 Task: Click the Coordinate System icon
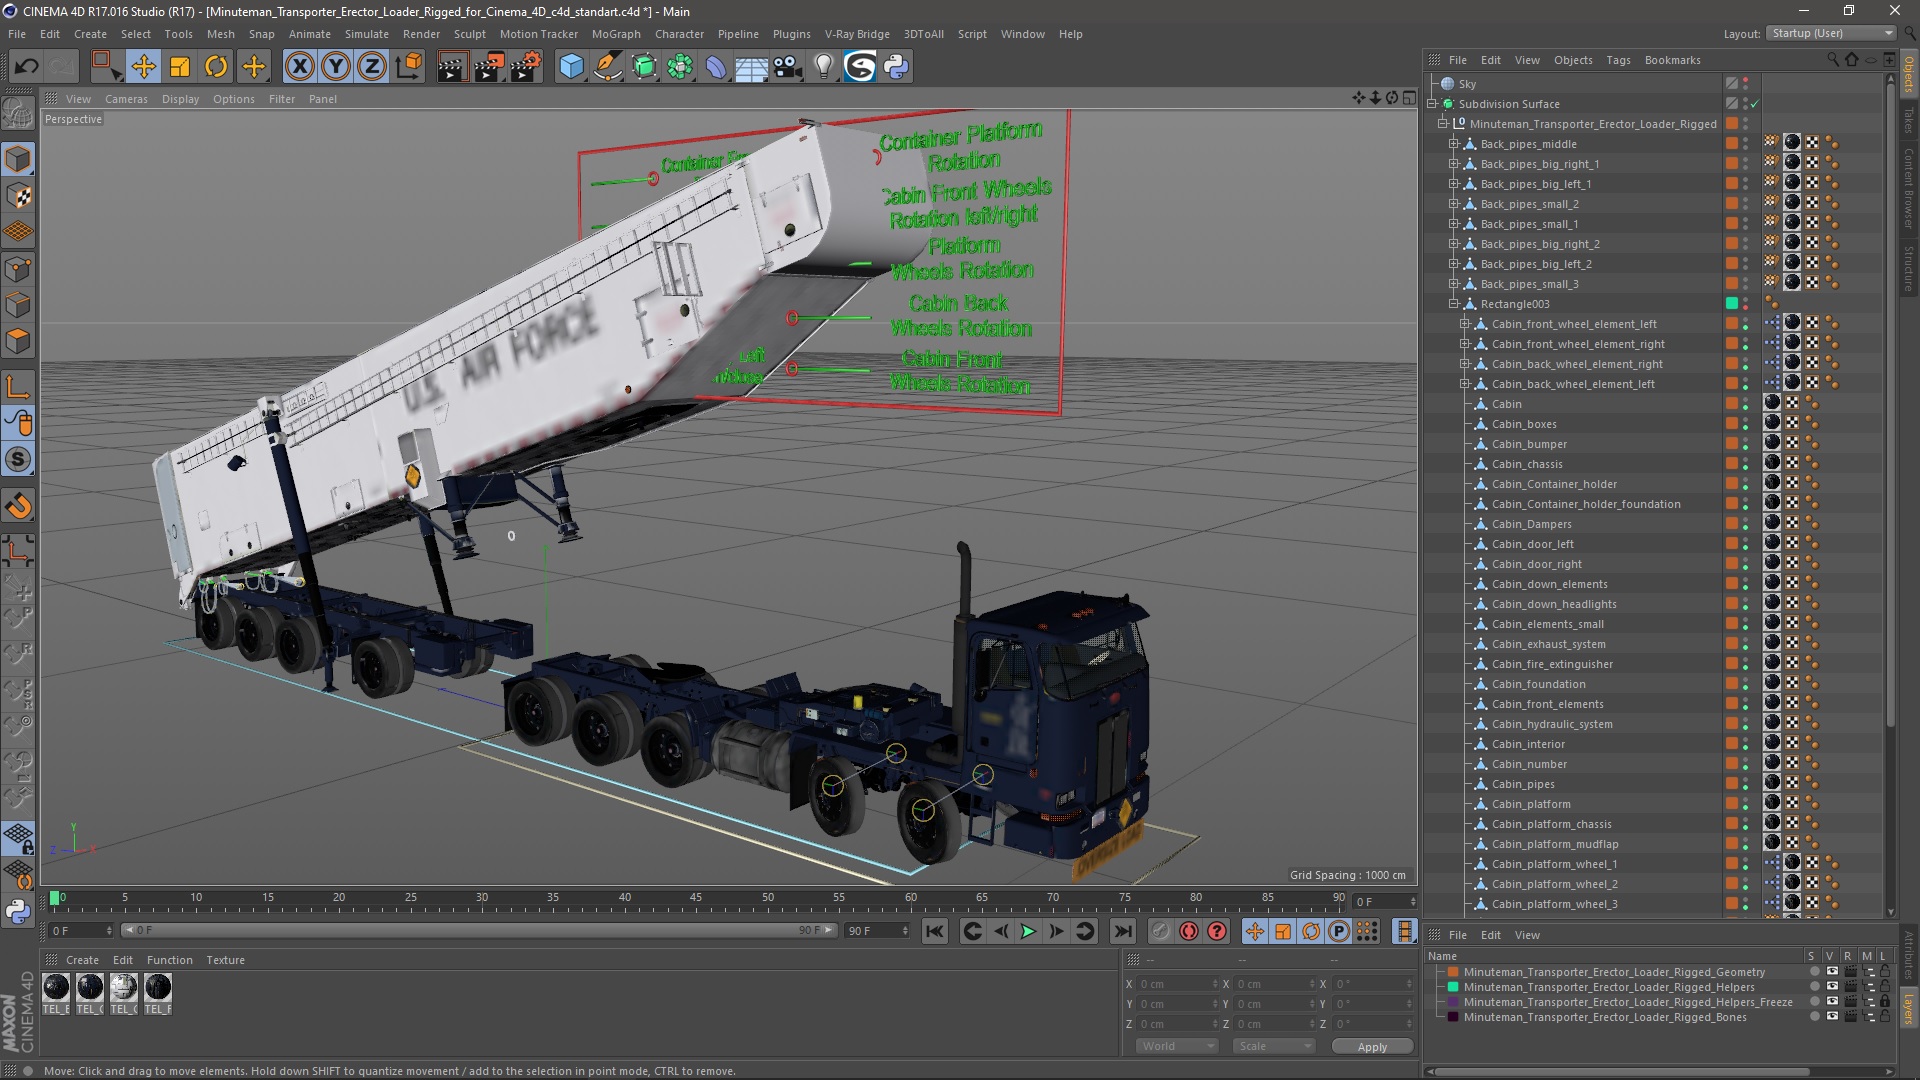409,67
